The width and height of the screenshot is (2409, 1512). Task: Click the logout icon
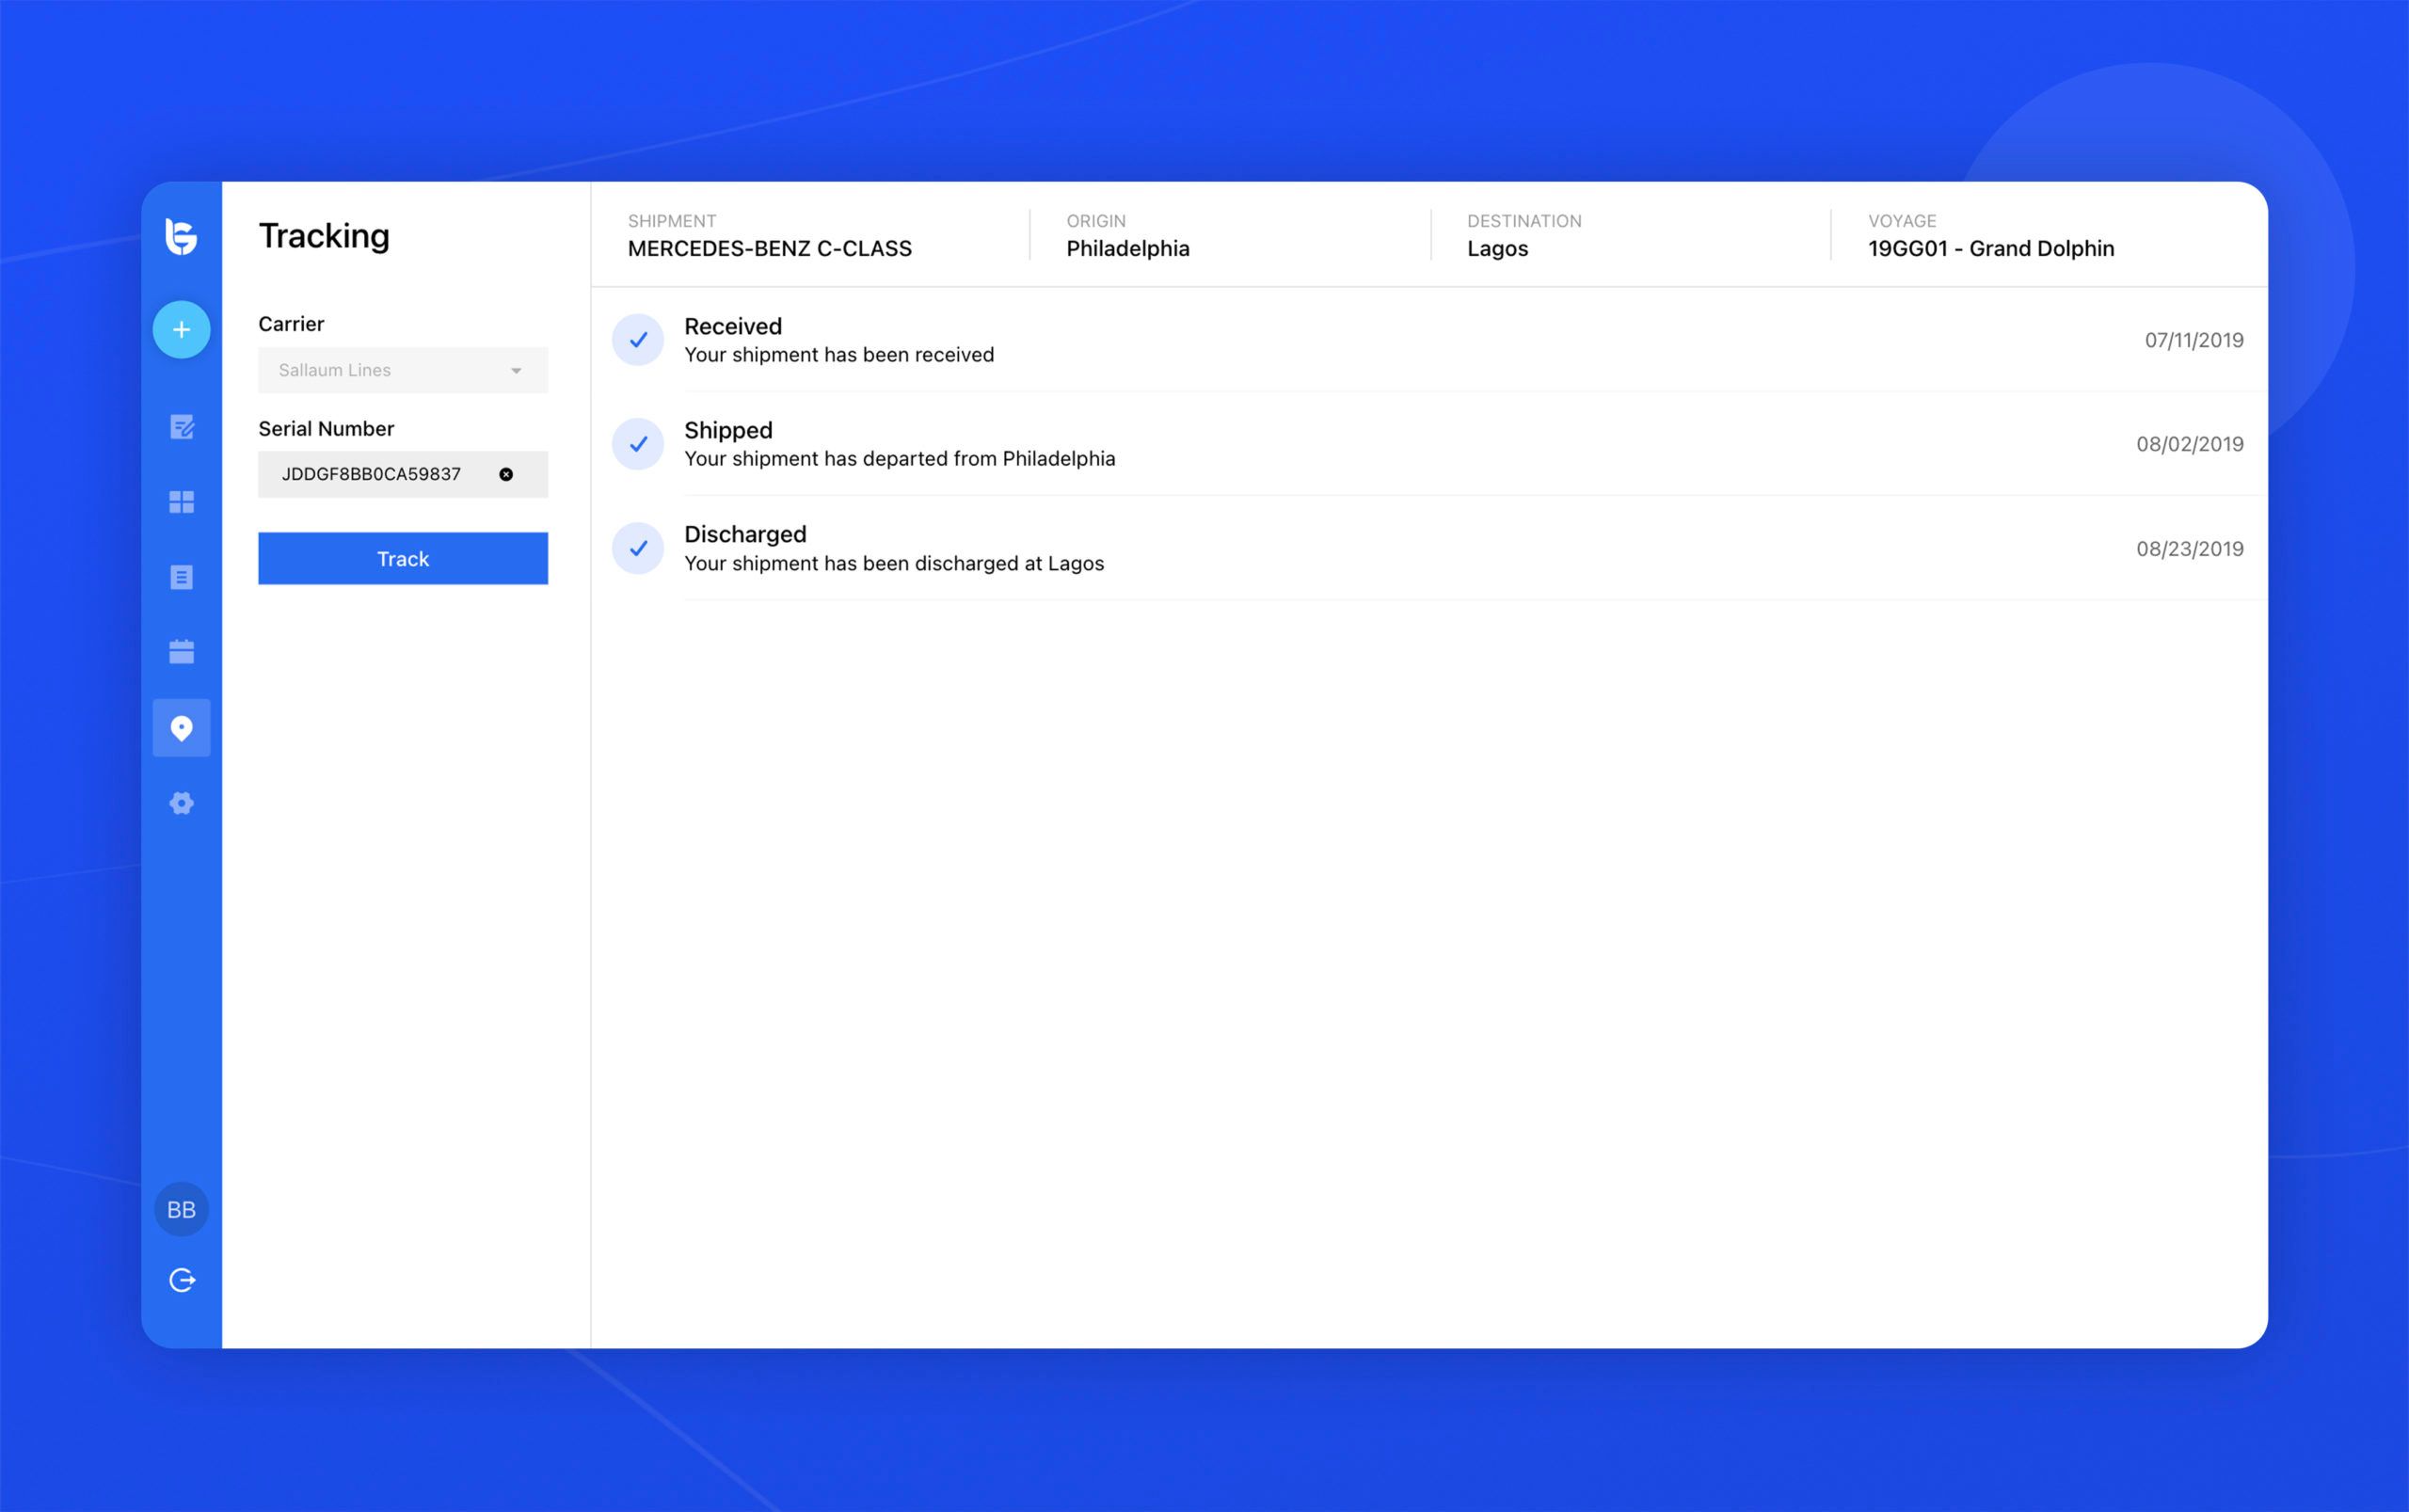181,1280
